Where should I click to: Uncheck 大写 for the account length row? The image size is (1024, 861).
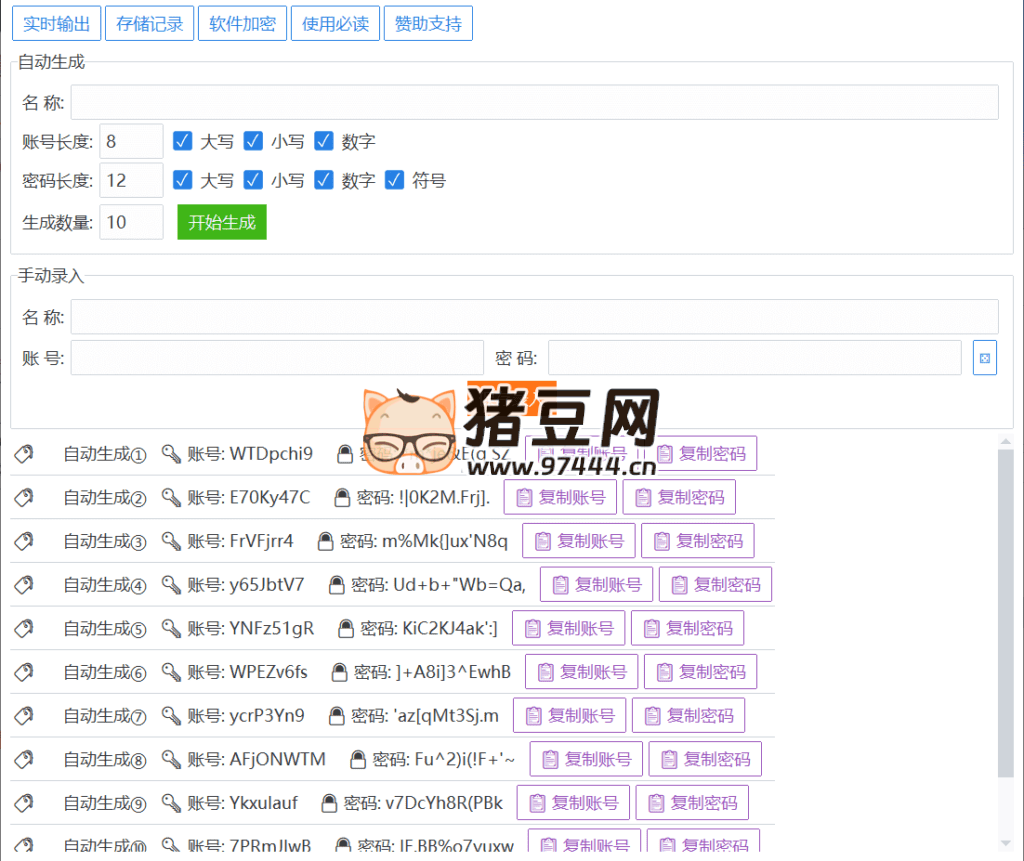click(182, 141)
